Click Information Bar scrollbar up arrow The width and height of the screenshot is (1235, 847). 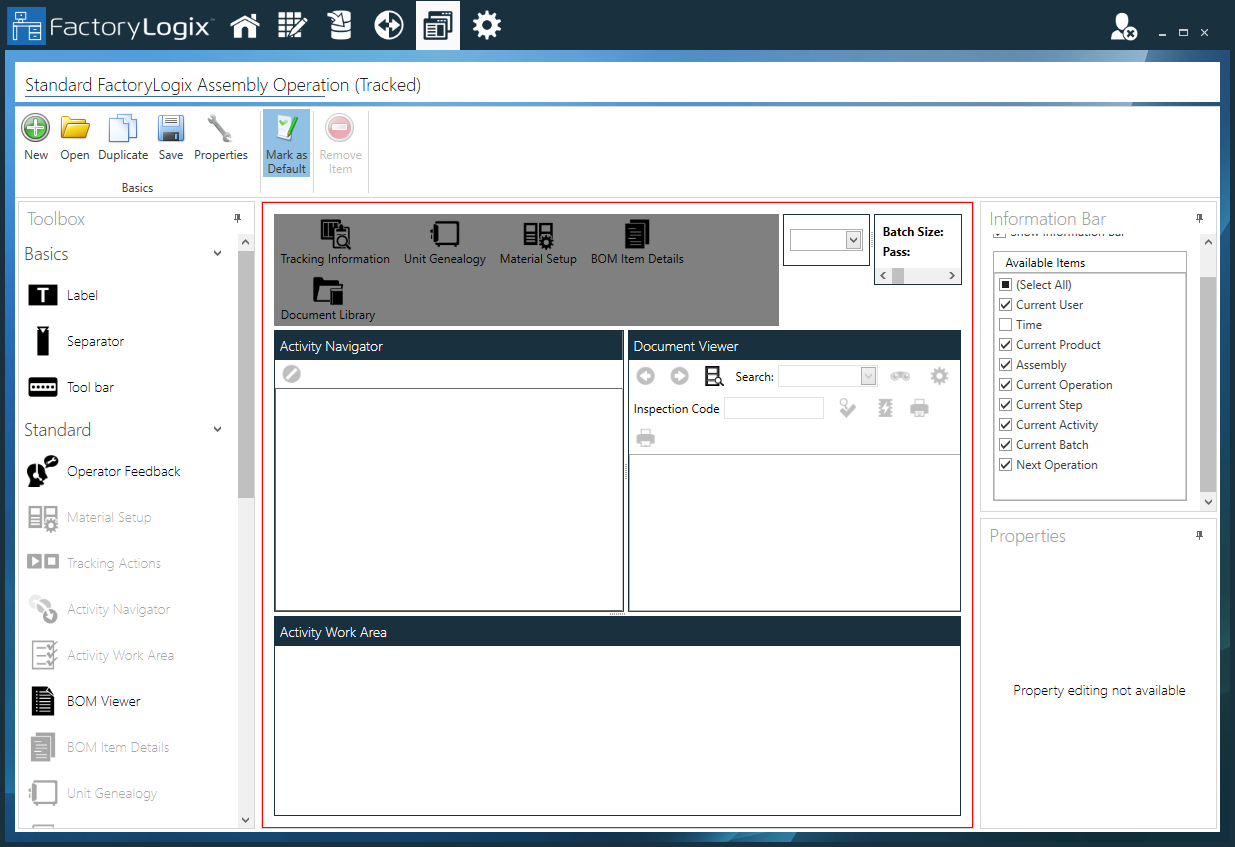(x=1209, y=242)
